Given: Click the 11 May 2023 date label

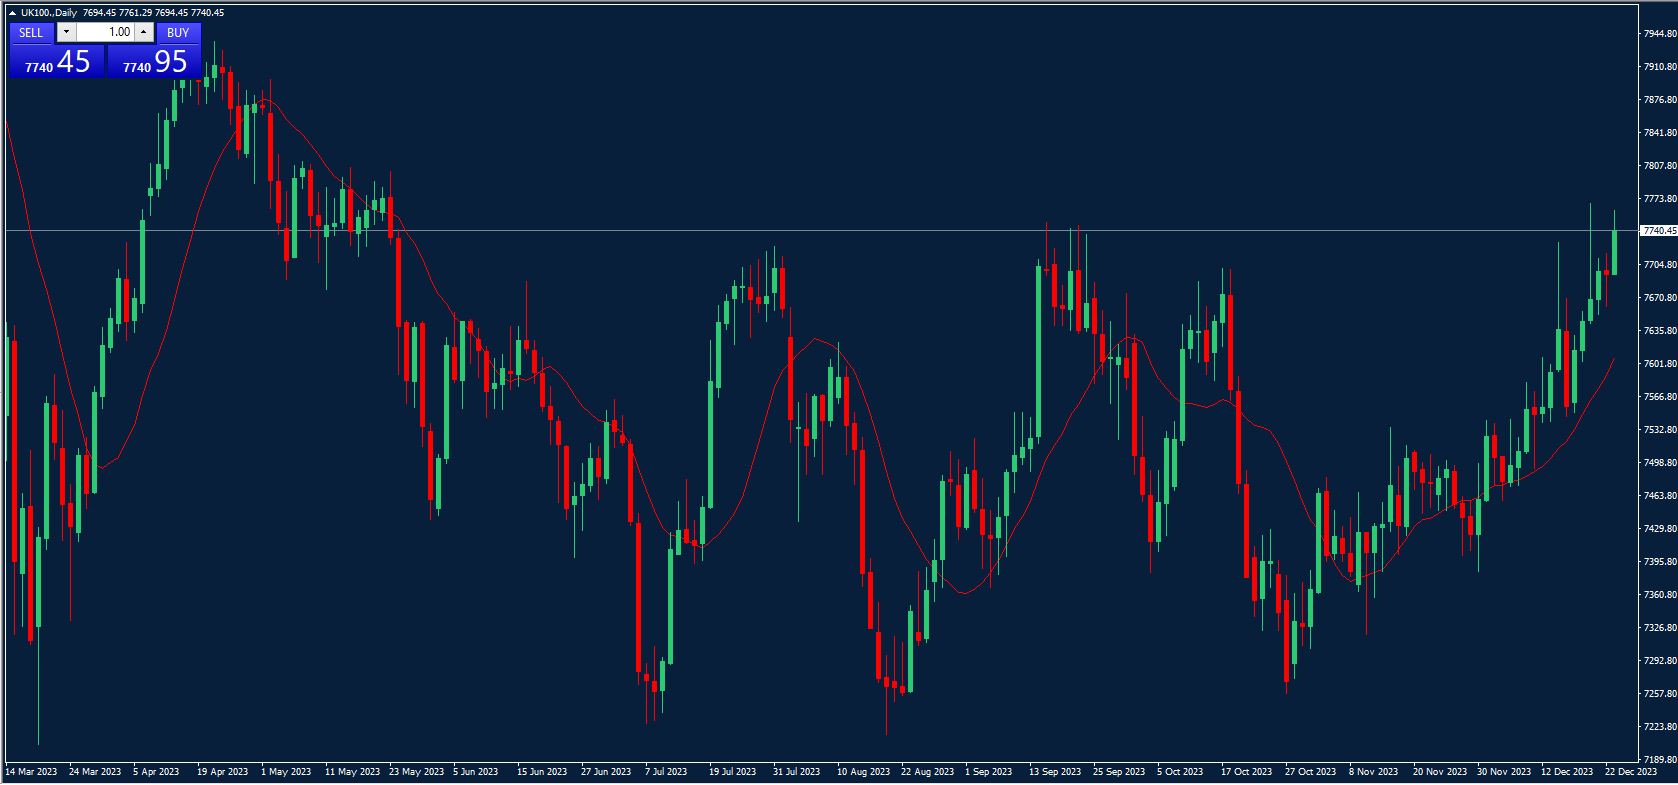Looking at the screenshot, I should tap(352, 772).
